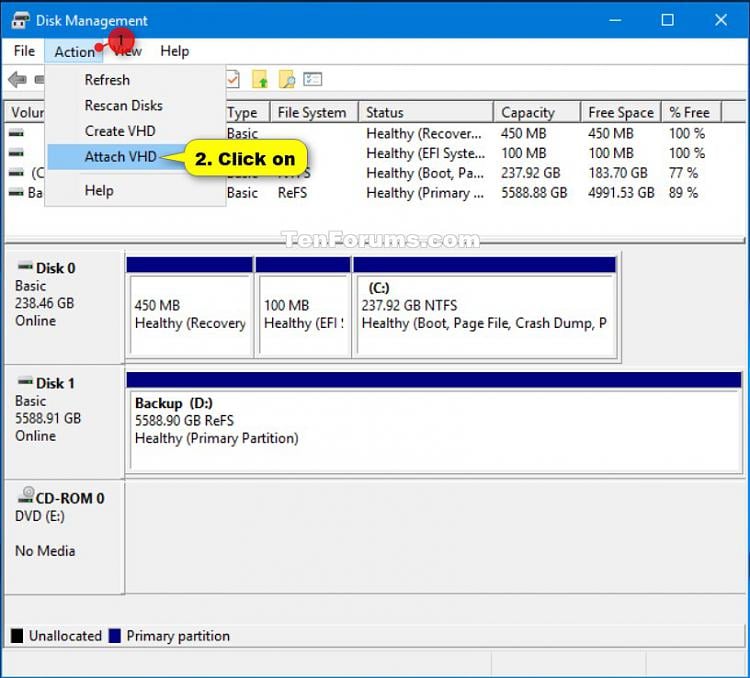Click the Back arrow toolbar icon

[x=17, y=79]
